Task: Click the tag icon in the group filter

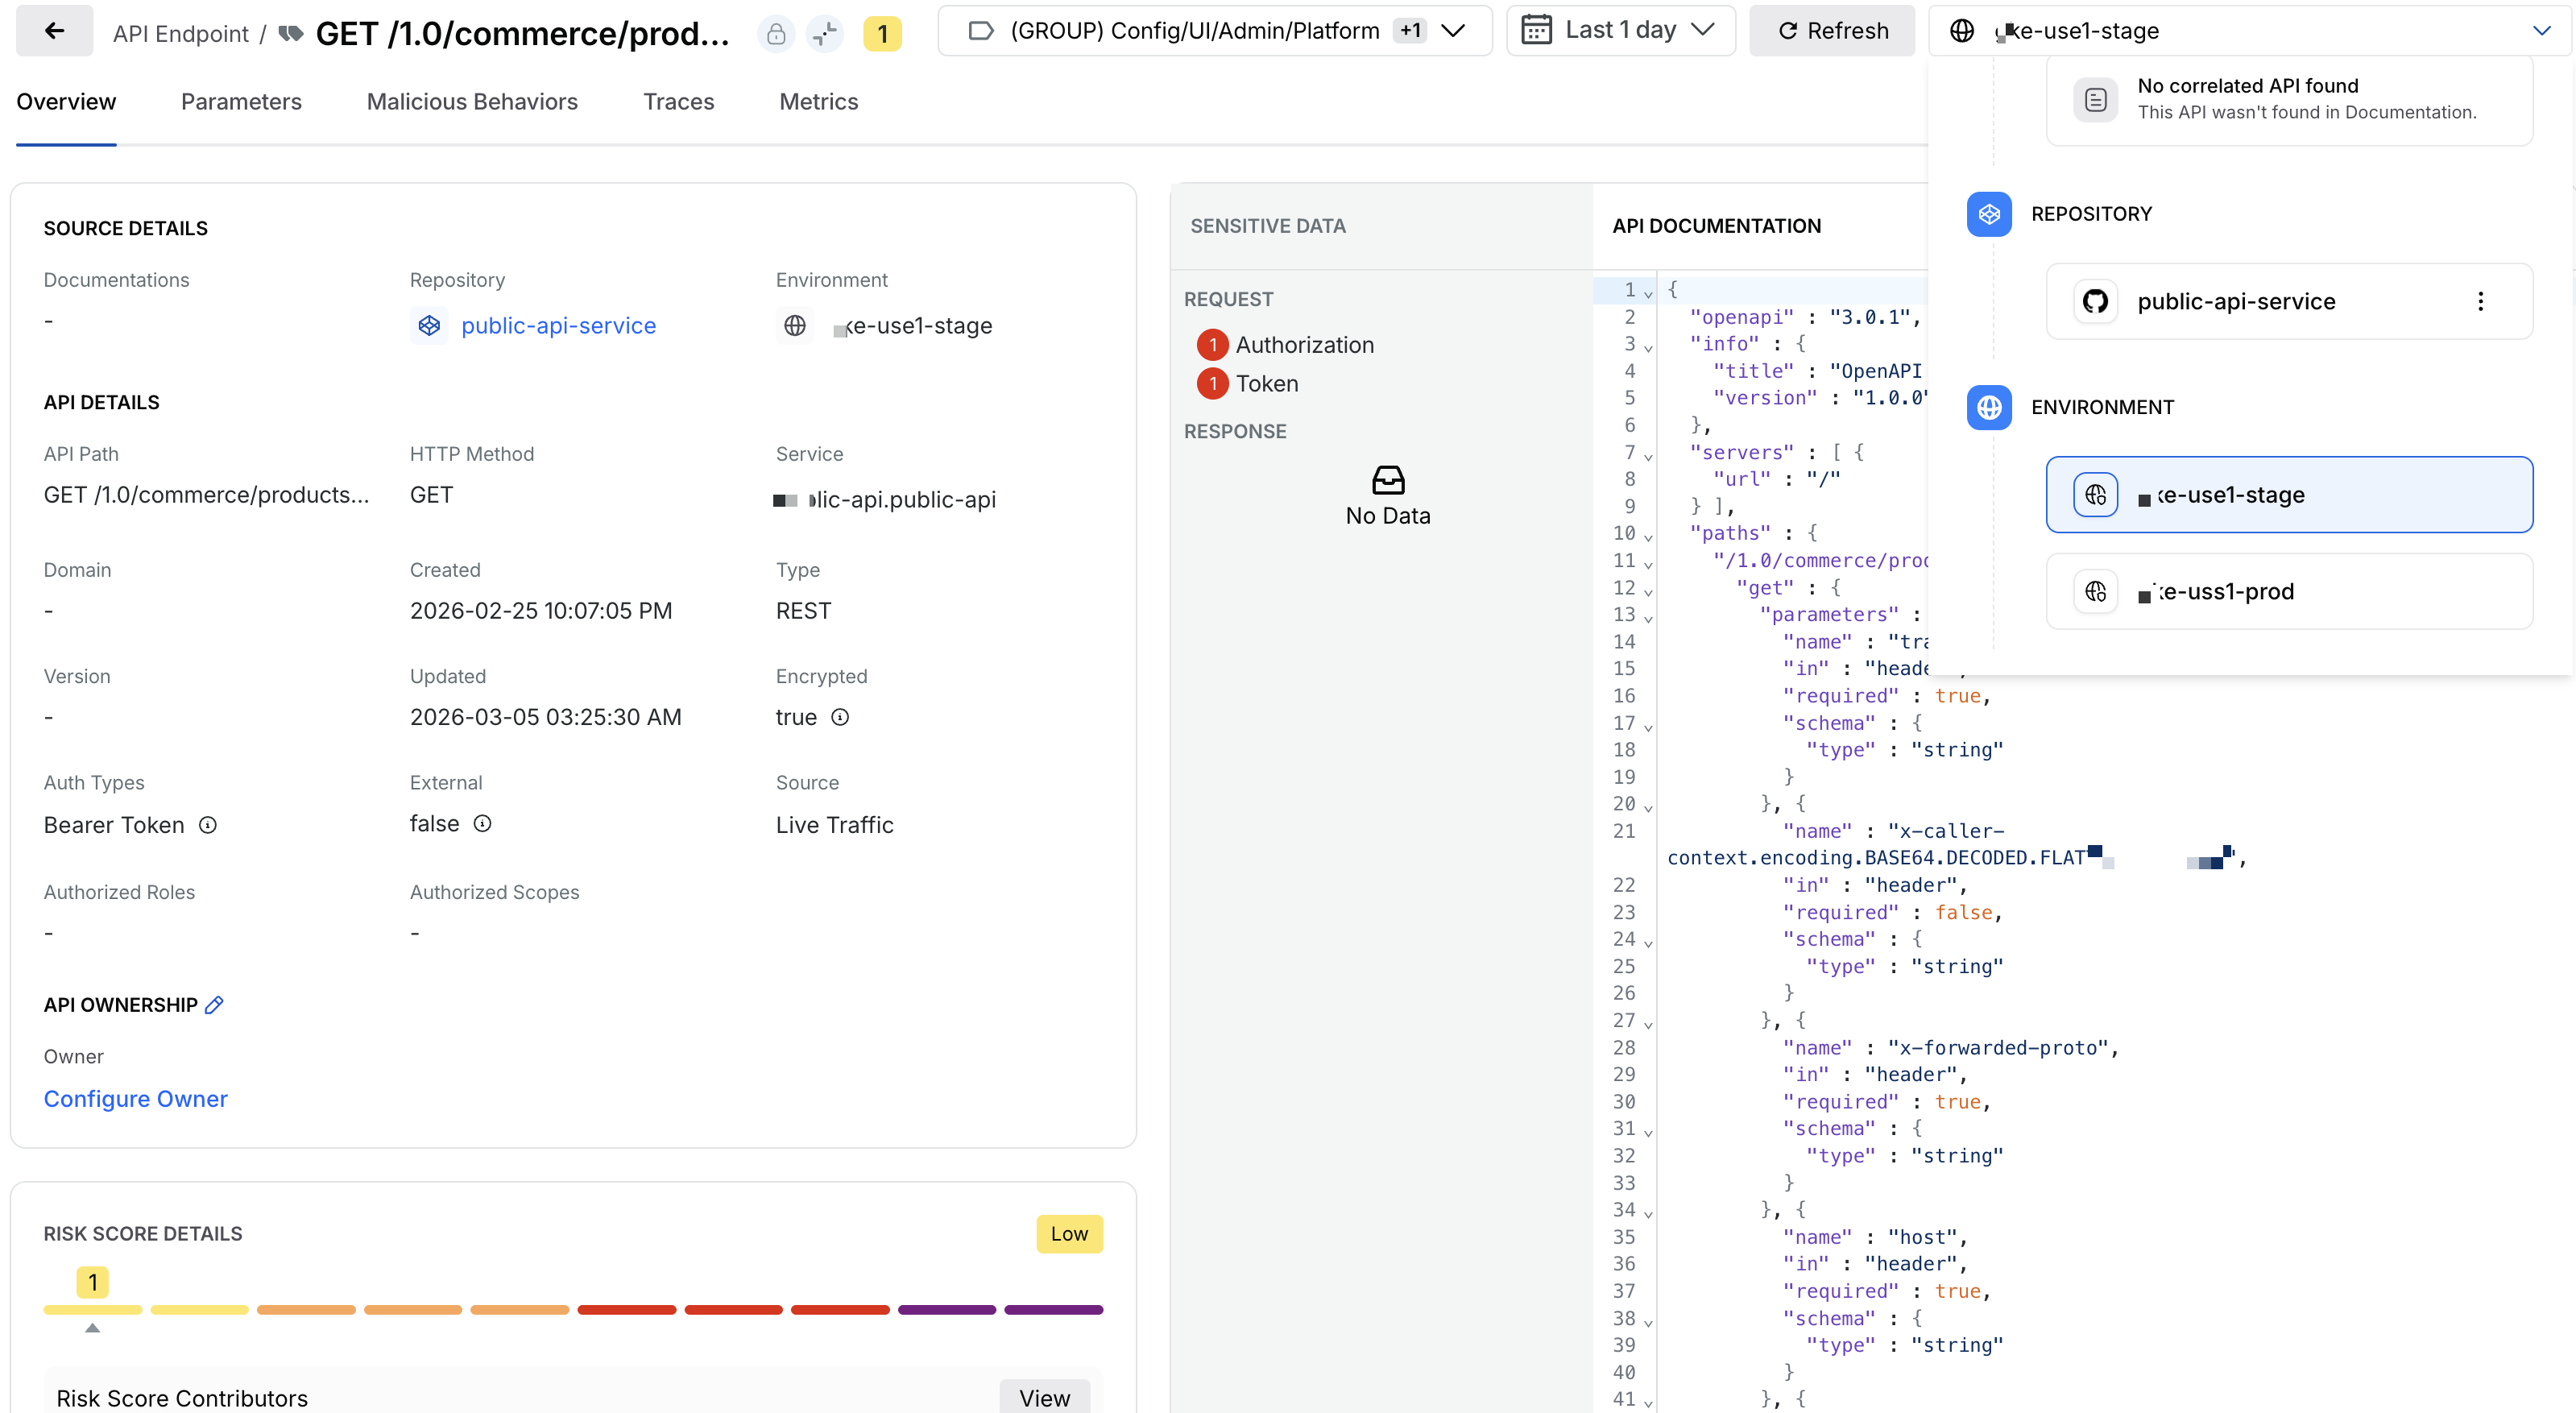Action: tap(981, 31)
